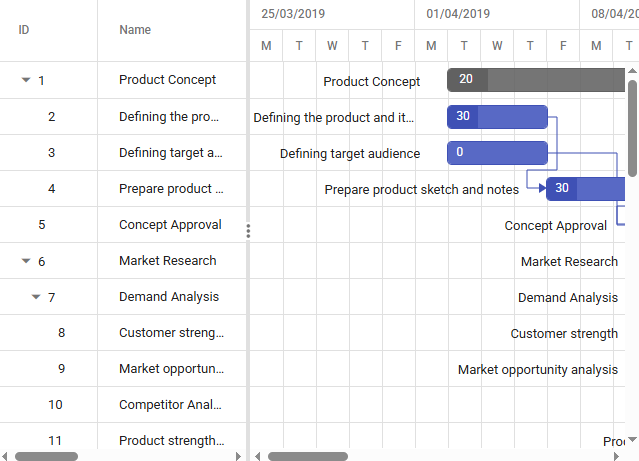Click the vertical scrollbar up arrow
This screenshot has width=639, height=461.
632,71
